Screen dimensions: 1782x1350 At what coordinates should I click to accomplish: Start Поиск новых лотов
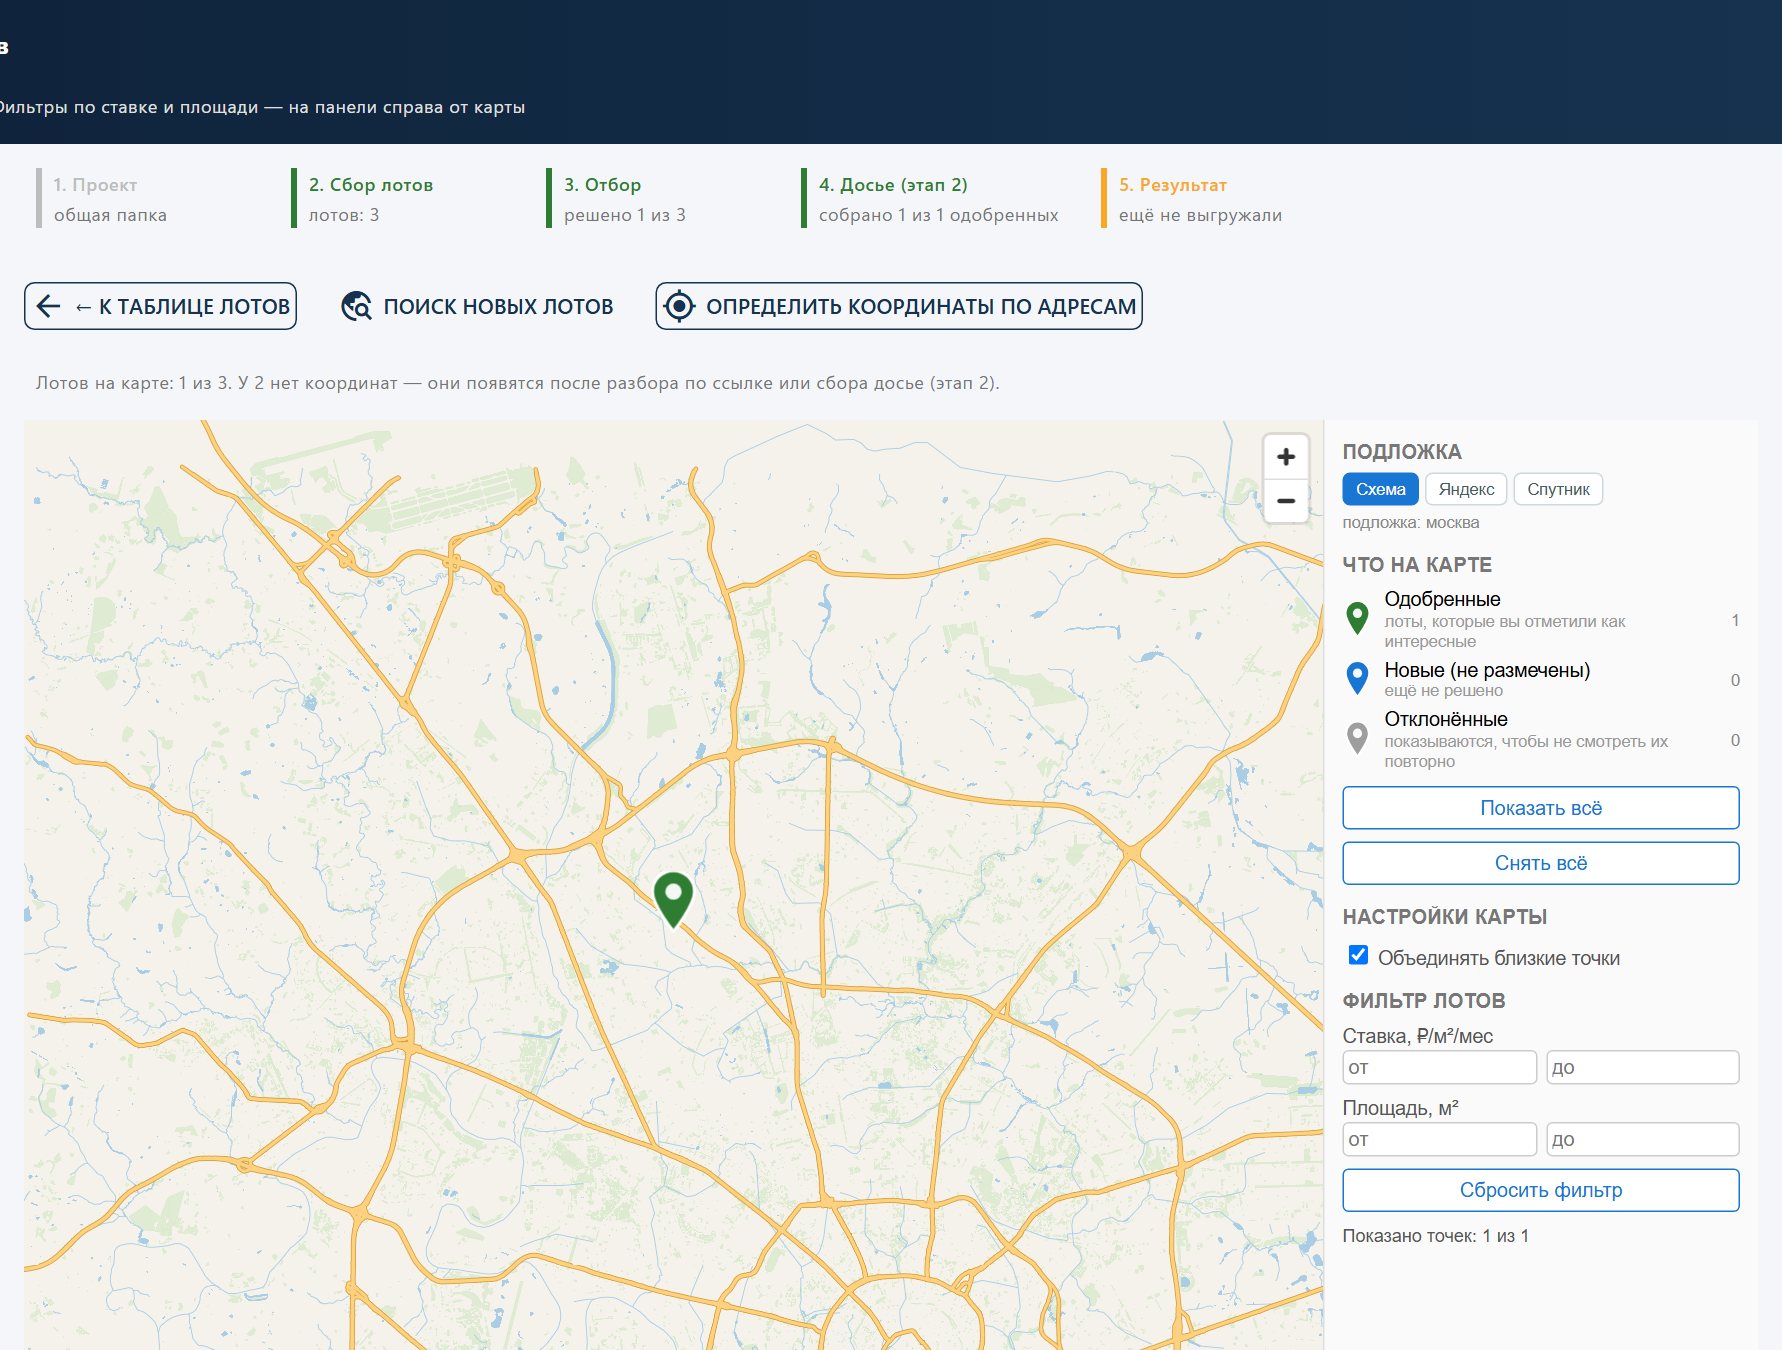(478, 306)
